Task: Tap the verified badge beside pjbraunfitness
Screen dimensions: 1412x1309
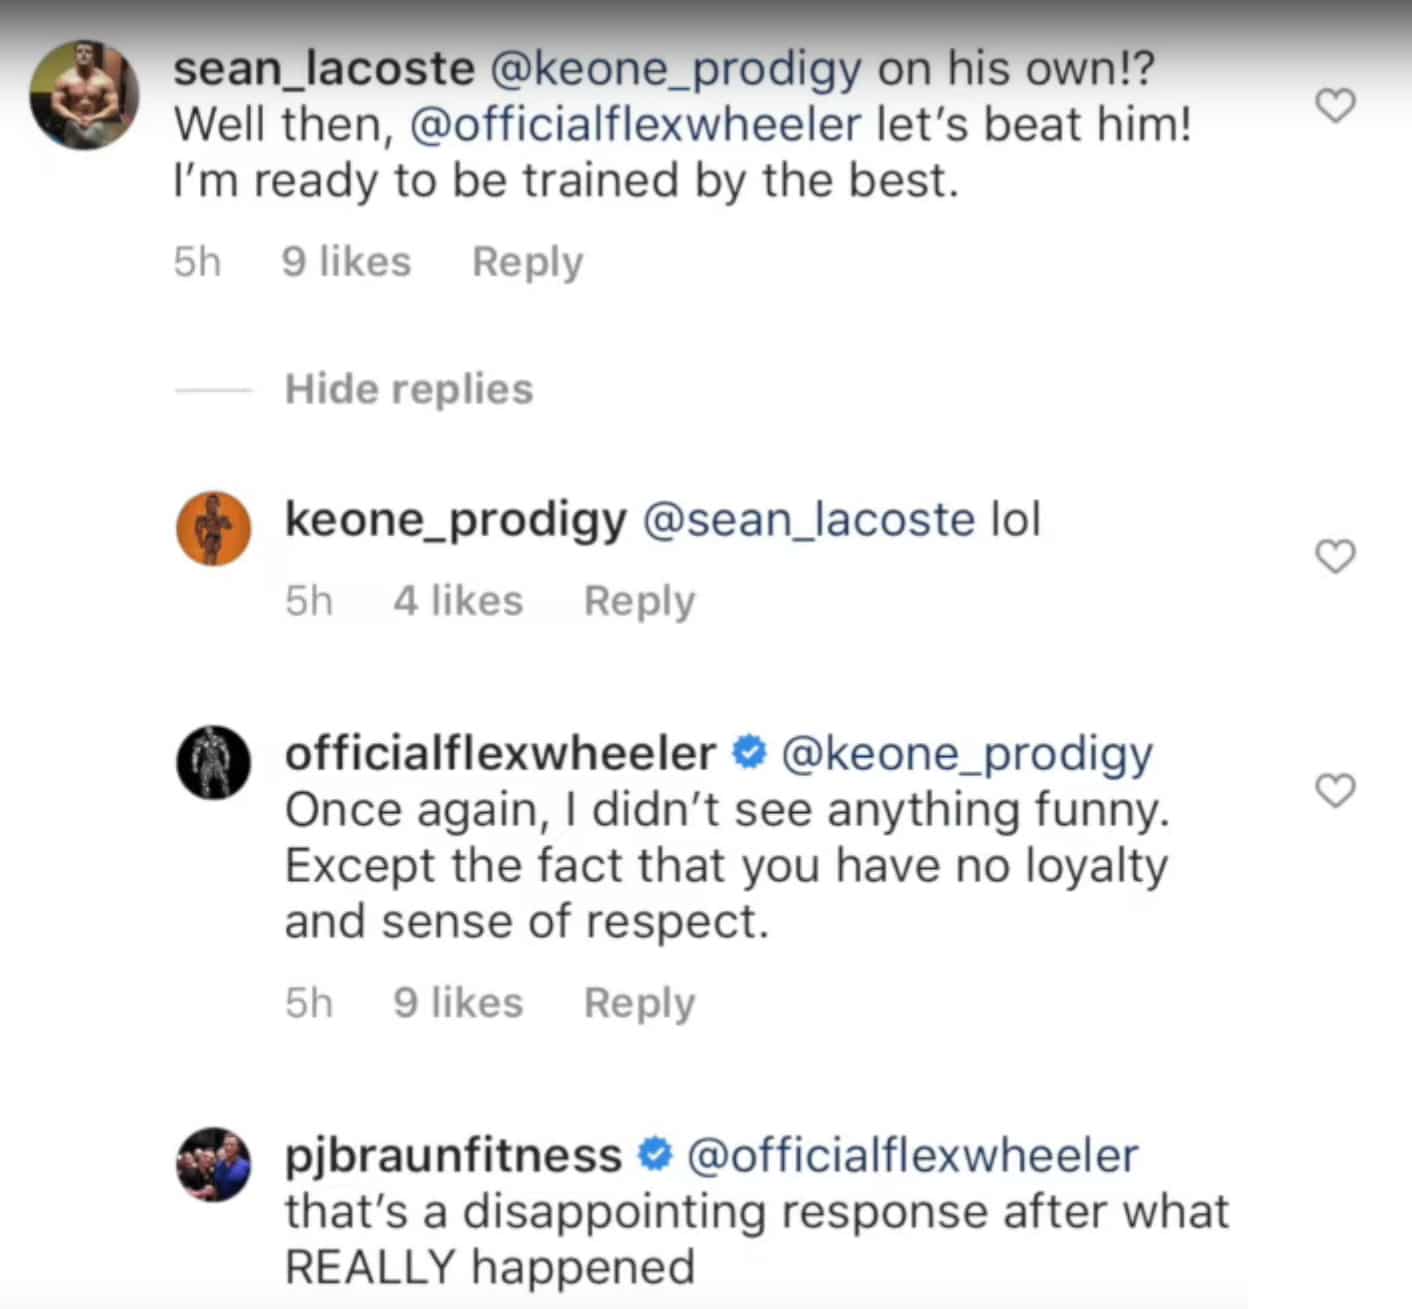Action: click(654, 1155)
